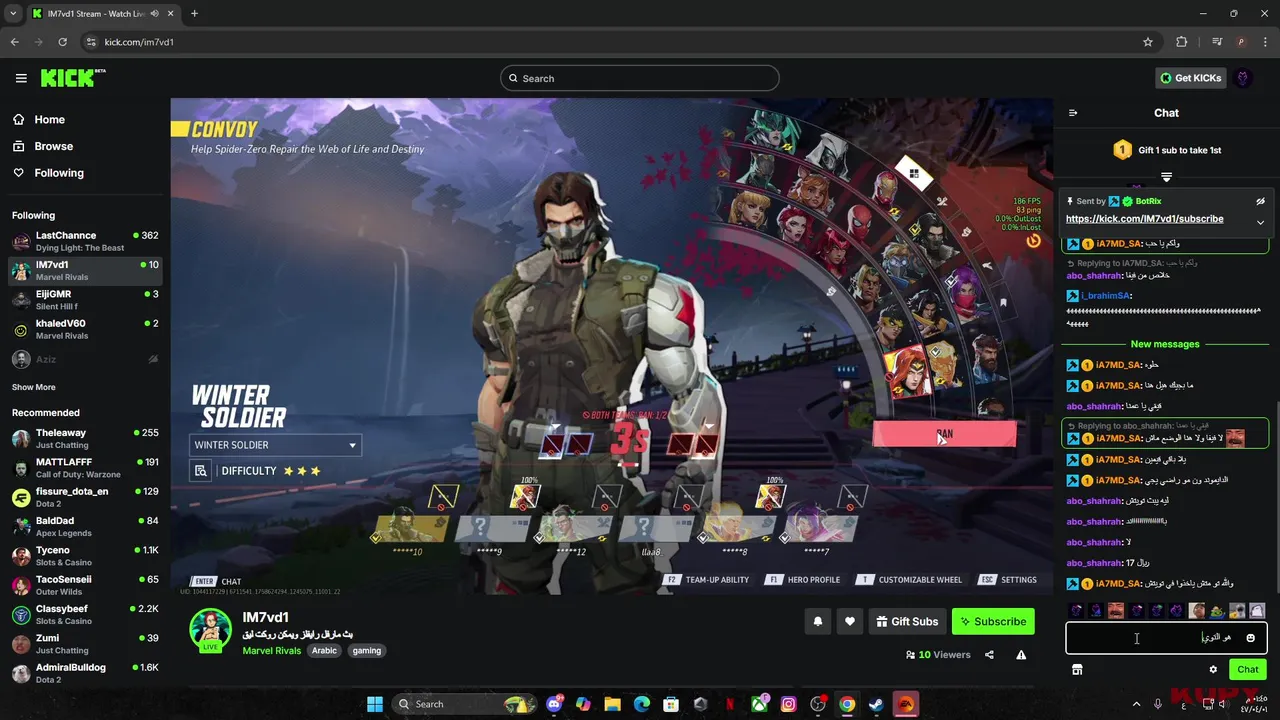Click the mute icon on browser tab
This screenshot has height=720, width=1280.
tap(154, 13)
